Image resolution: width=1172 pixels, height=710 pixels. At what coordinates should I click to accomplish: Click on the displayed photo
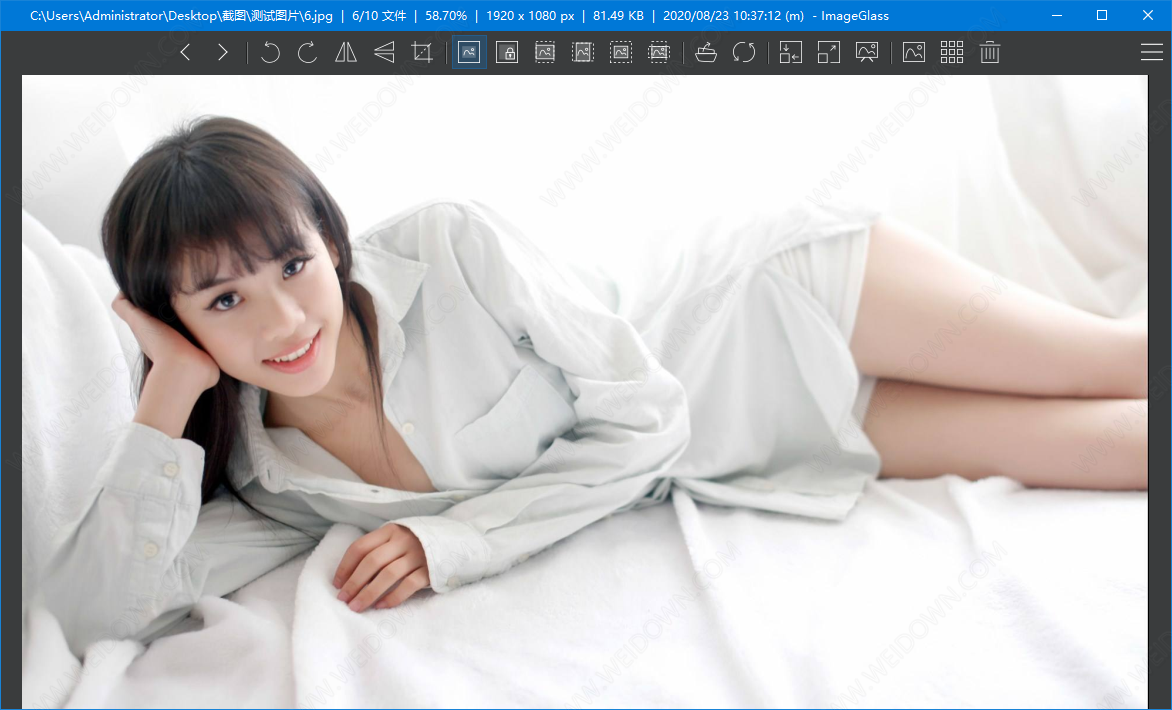coord(585,390)
